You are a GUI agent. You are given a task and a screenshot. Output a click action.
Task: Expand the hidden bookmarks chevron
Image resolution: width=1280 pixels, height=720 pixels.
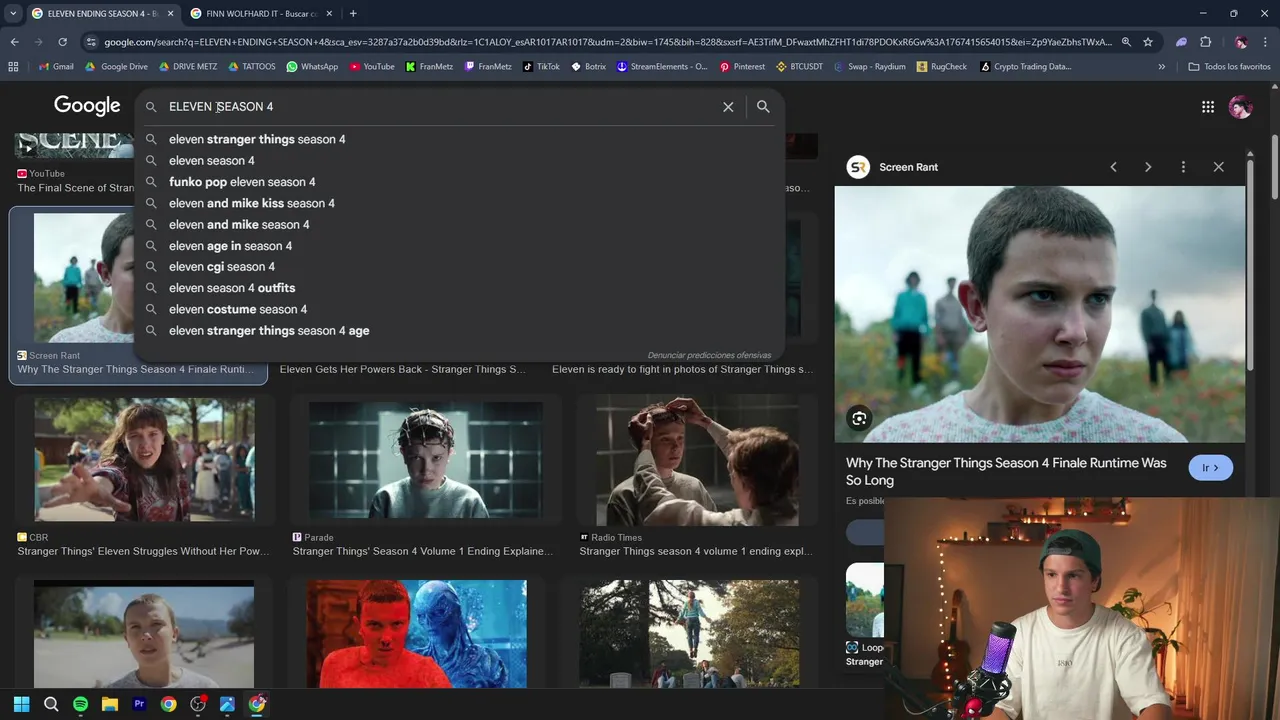click(1161, 67)
